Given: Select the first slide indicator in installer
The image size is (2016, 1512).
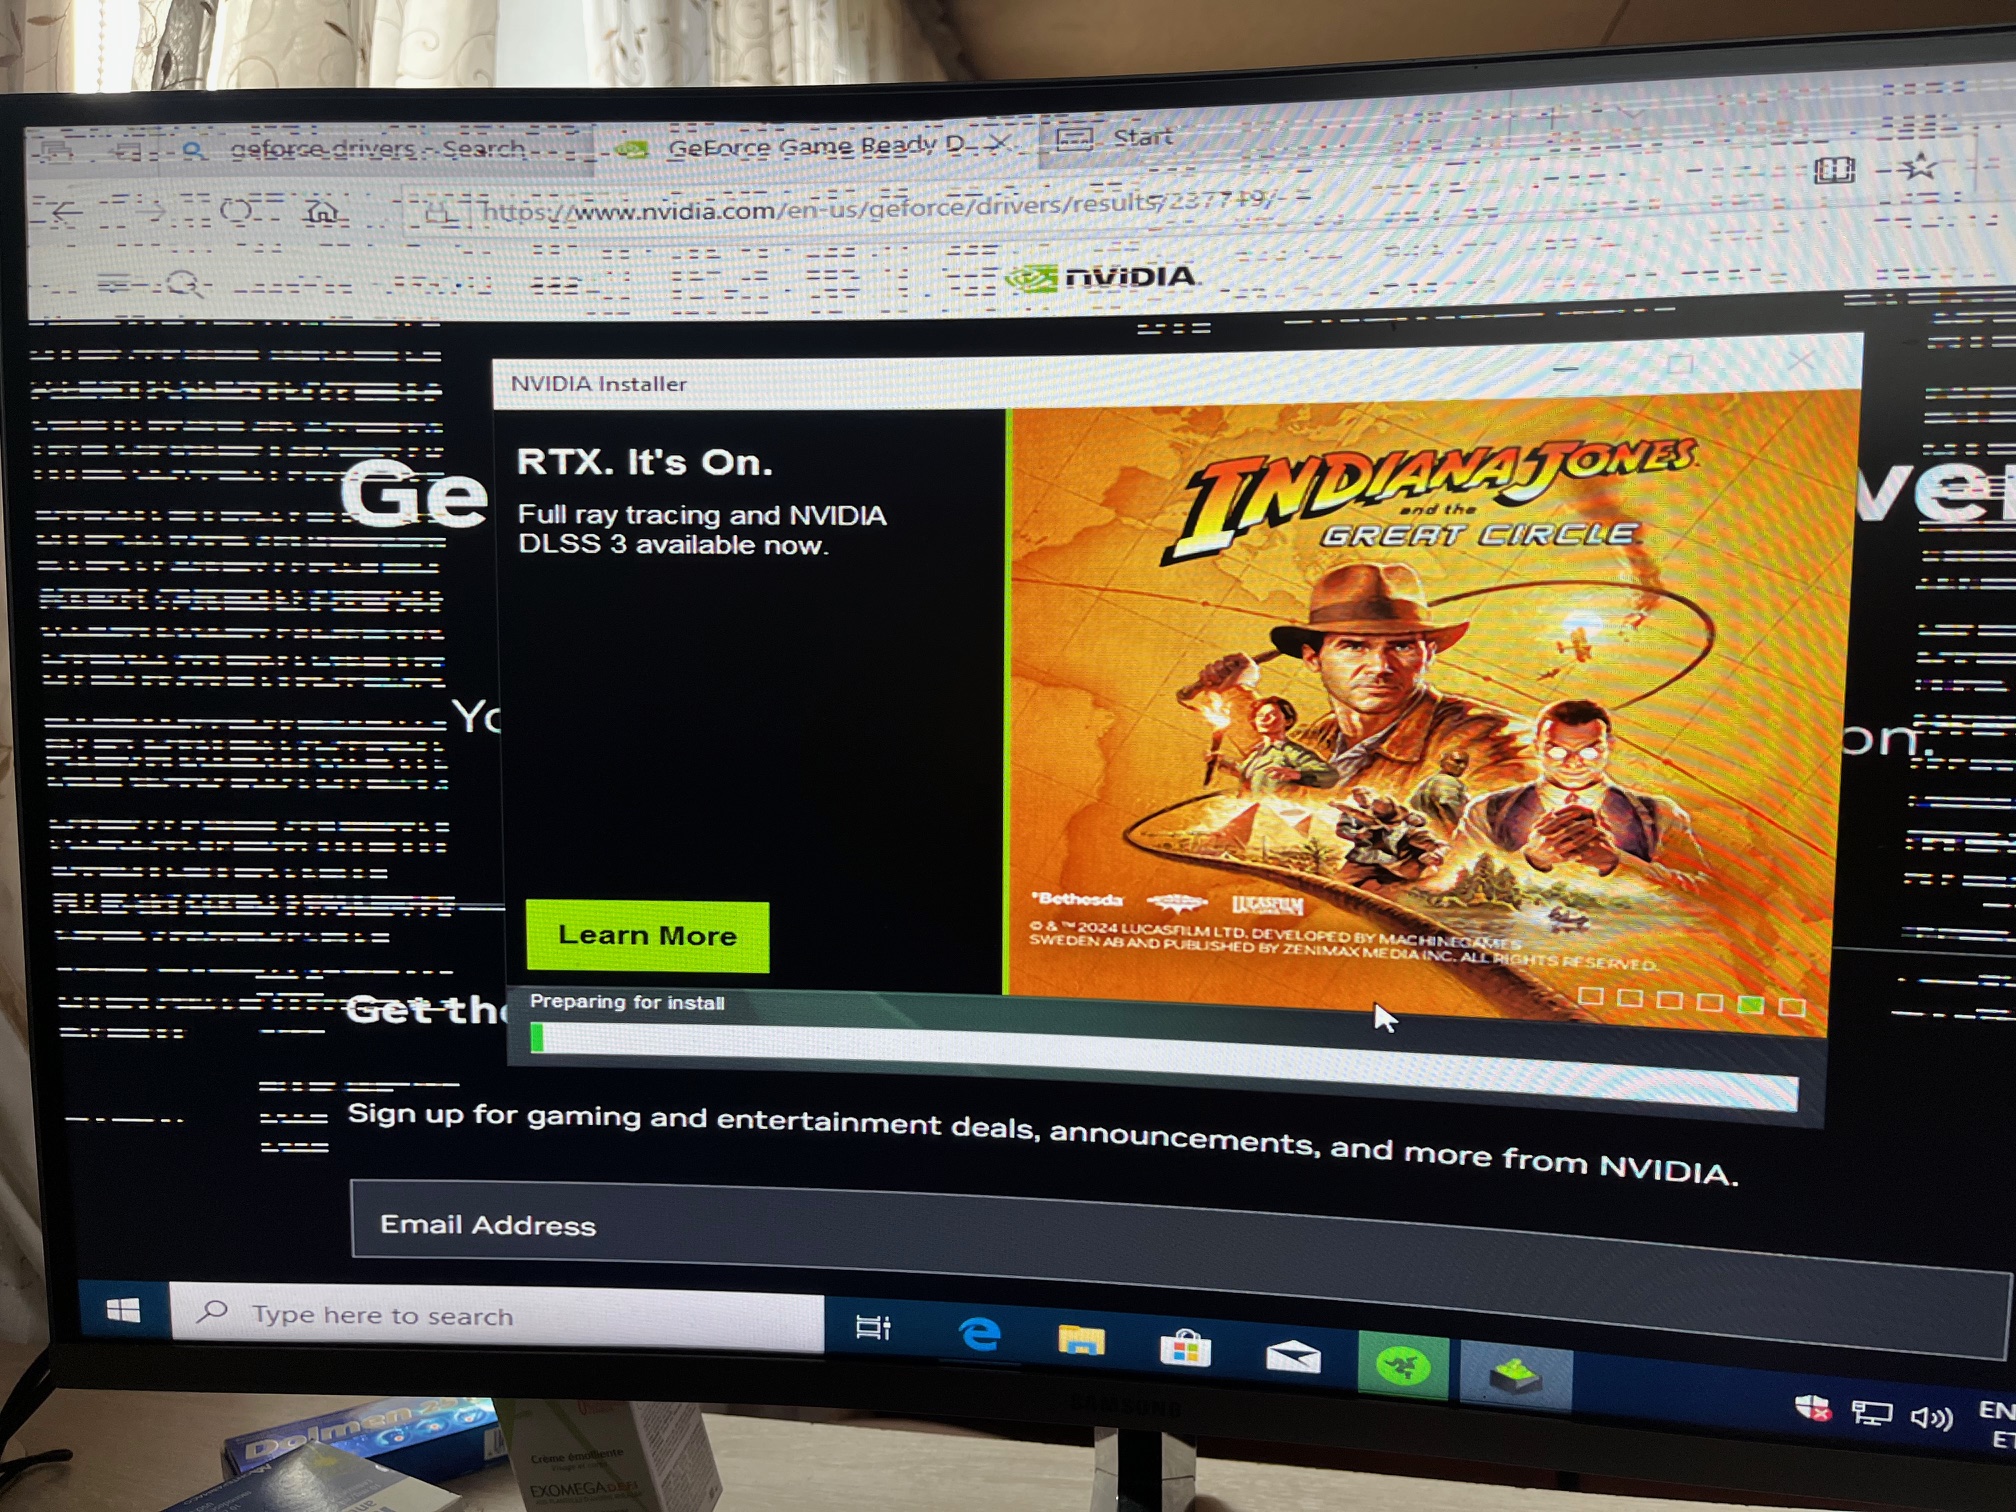Looking at the screenshot, I should pyautogui.click(x=1590, y=996).
